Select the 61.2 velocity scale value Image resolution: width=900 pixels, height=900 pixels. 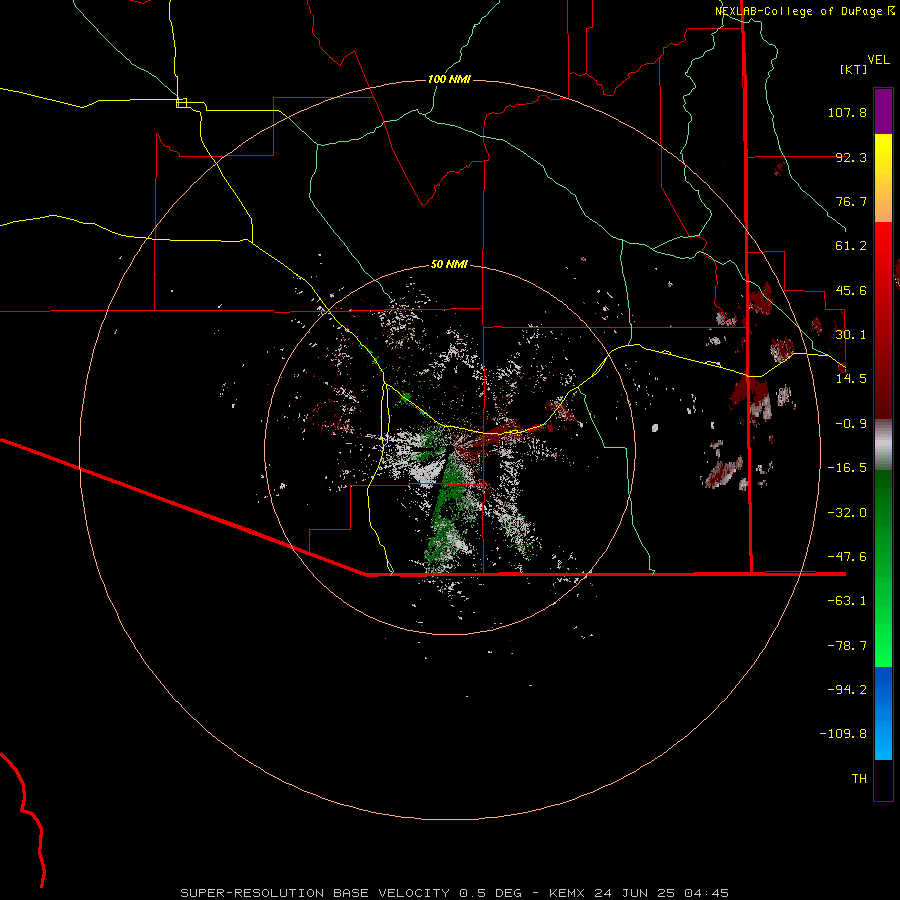(851, 246)
